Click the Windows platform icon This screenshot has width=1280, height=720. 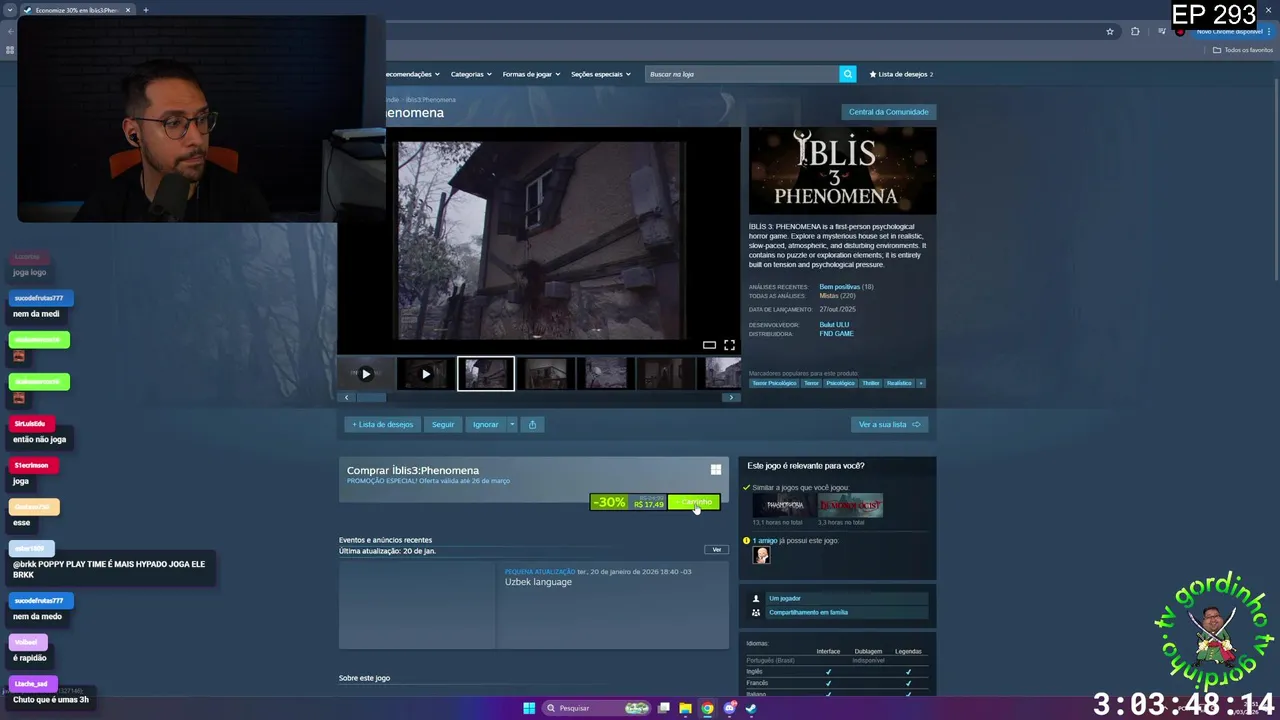click(x=716, y=469)
